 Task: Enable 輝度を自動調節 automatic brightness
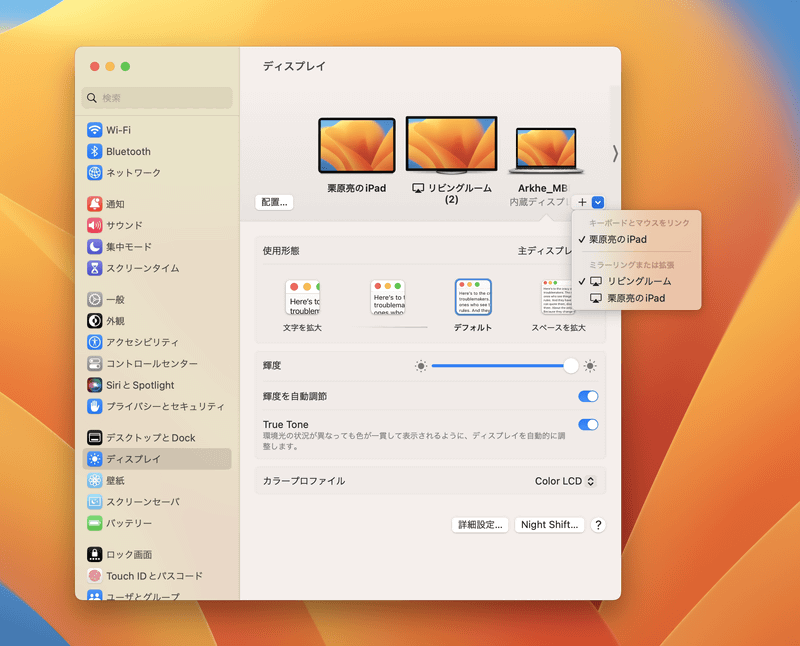point(590,396)
